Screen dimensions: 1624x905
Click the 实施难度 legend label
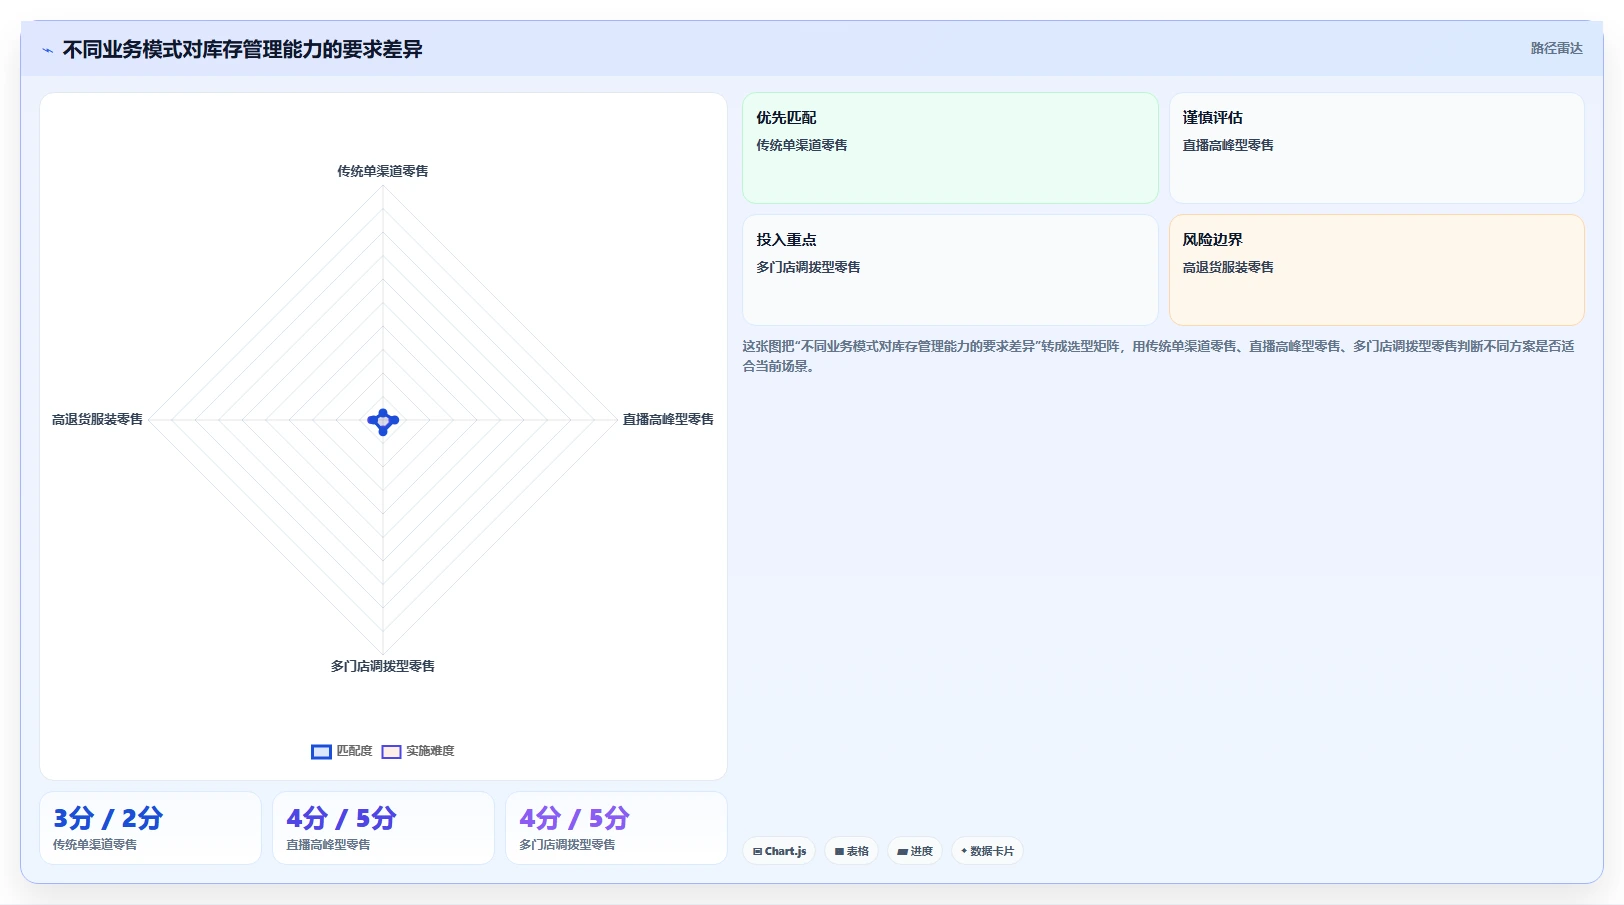(x=430, y=751)
